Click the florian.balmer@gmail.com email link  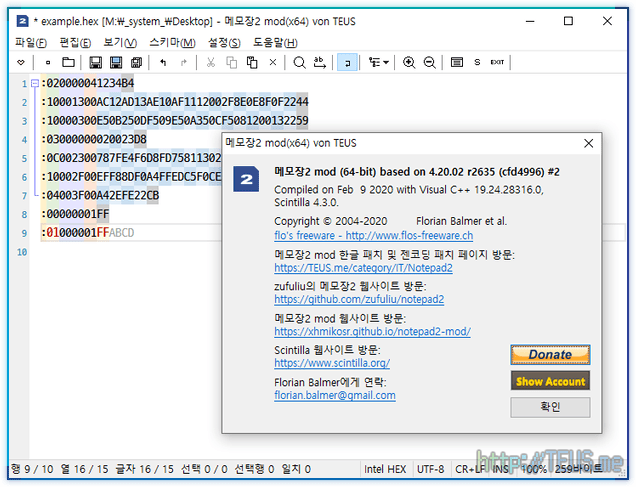pos(335,395)
